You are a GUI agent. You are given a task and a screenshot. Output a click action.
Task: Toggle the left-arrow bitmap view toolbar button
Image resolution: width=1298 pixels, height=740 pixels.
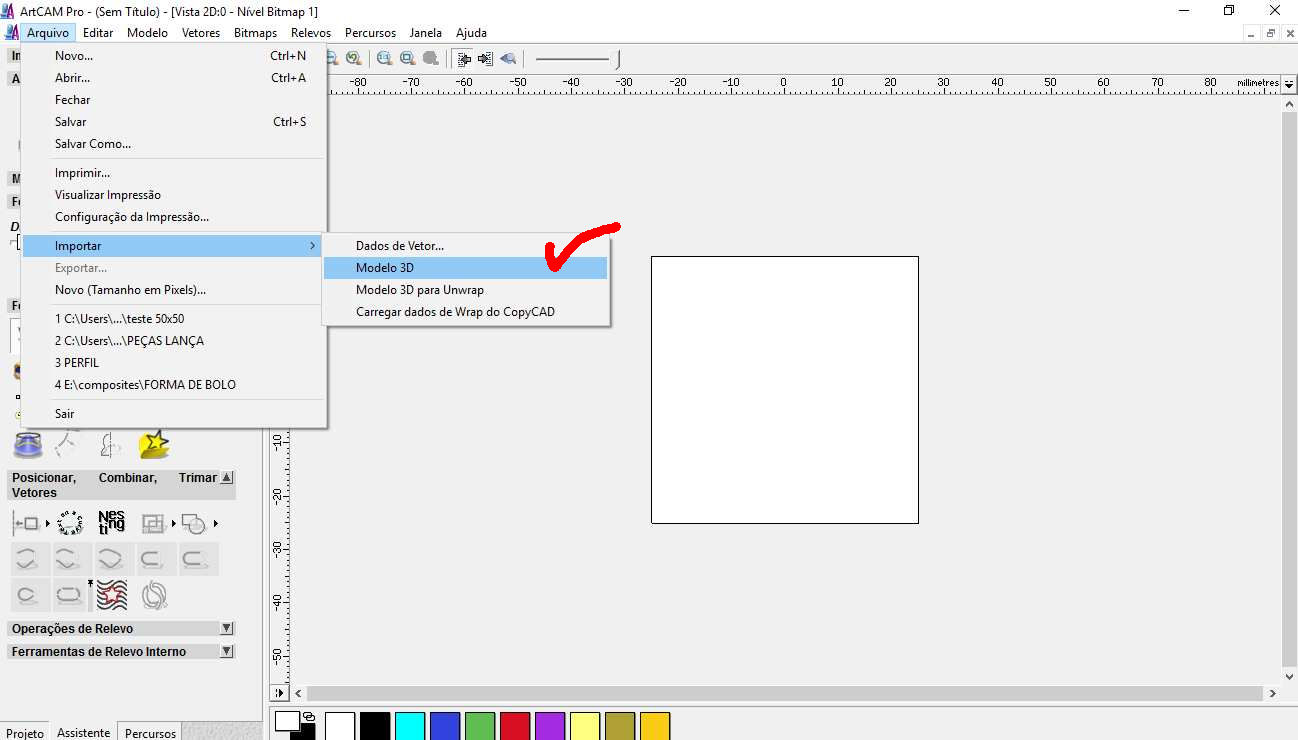click(x=464, y=59)
